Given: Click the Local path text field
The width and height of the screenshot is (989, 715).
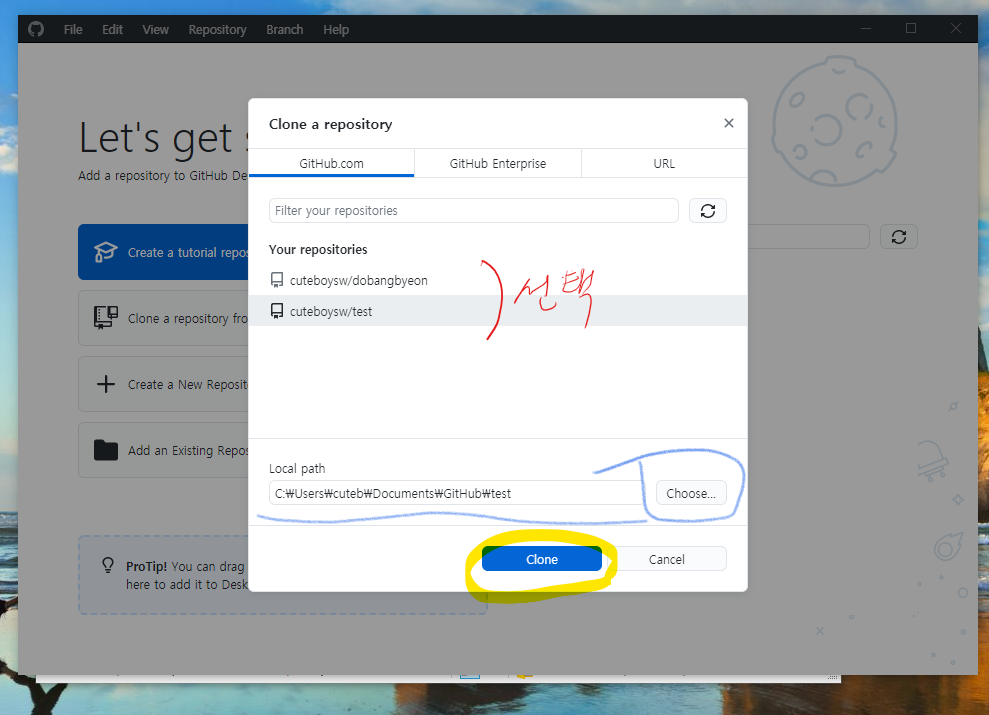Looking at the screenshot, I should coord(459,493).
